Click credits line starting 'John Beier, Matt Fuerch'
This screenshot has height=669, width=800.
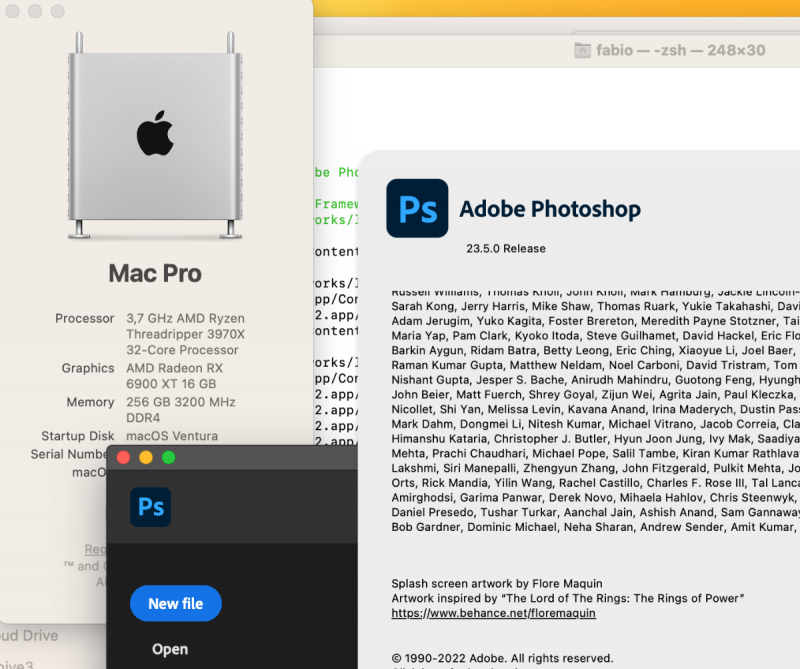(x=595, y=394)
